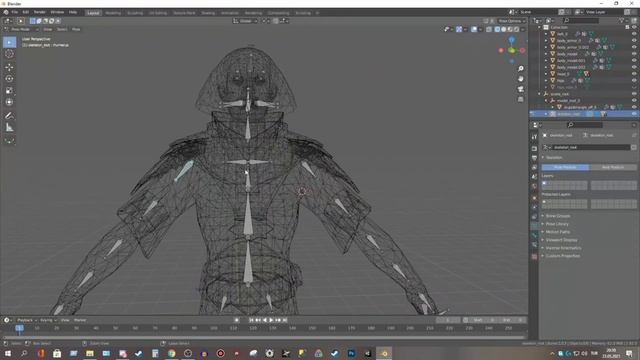The width and height of the screenshot is (640, 360).
Task: Open Windows Start button on taskbar
Action: point(7,353)
